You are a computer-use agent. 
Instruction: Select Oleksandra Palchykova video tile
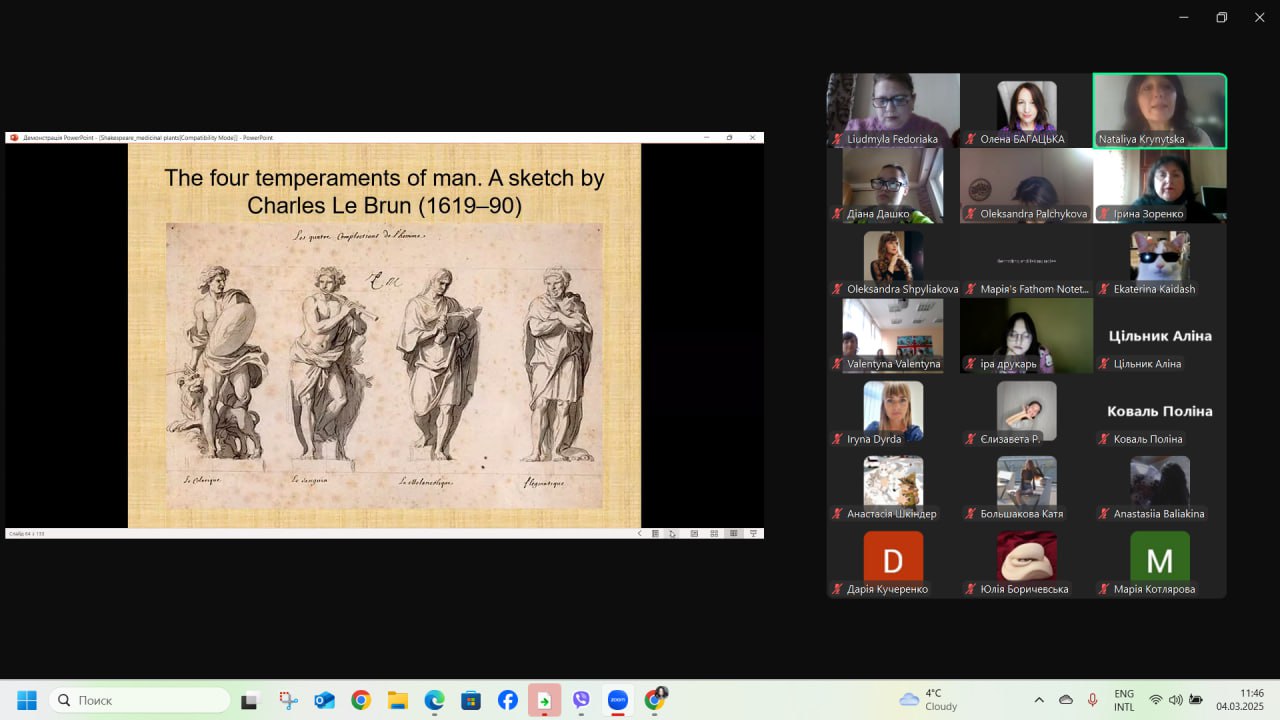1026,185
